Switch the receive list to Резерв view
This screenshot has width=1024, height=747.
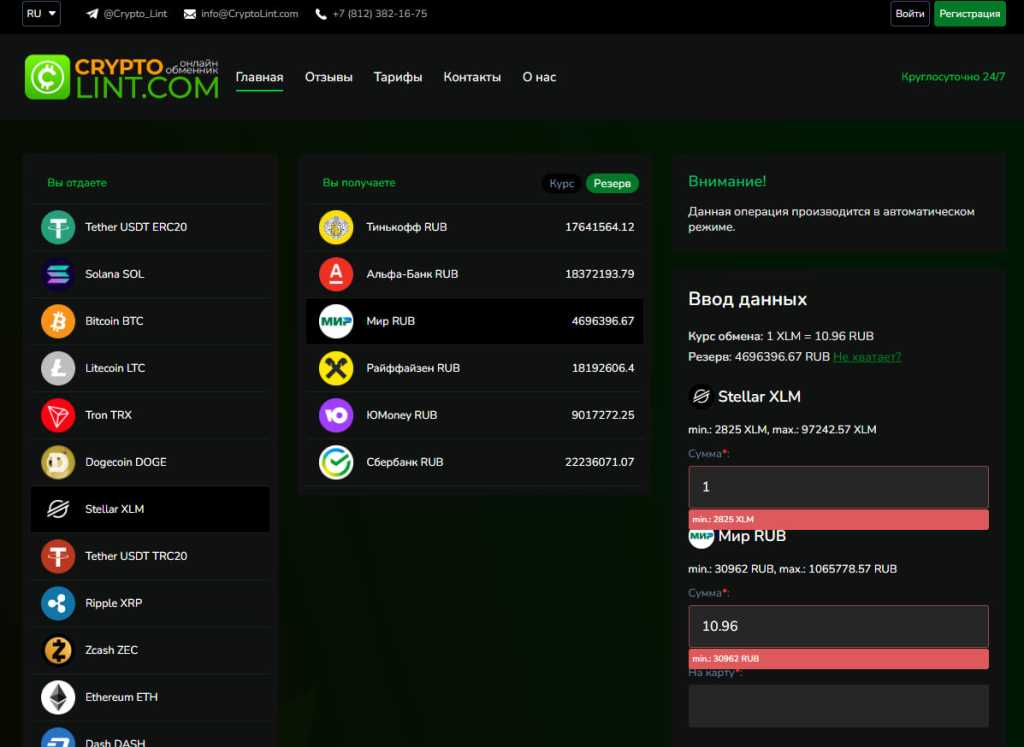612,183
